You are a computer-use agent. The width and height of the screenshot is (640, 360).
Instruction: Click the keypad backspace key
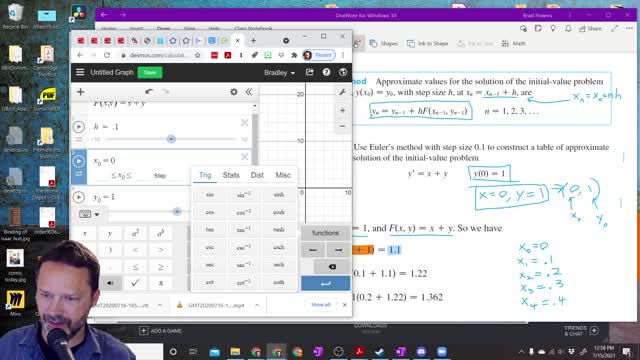tap(332, 267)
